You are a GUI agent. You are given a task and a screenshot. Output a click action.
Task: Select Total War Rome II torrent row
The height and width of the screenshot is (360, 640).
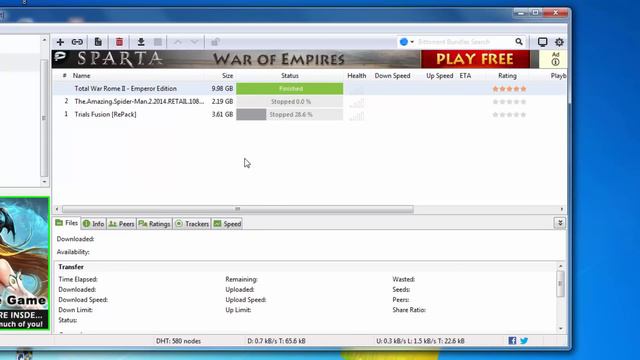(309, 89)
